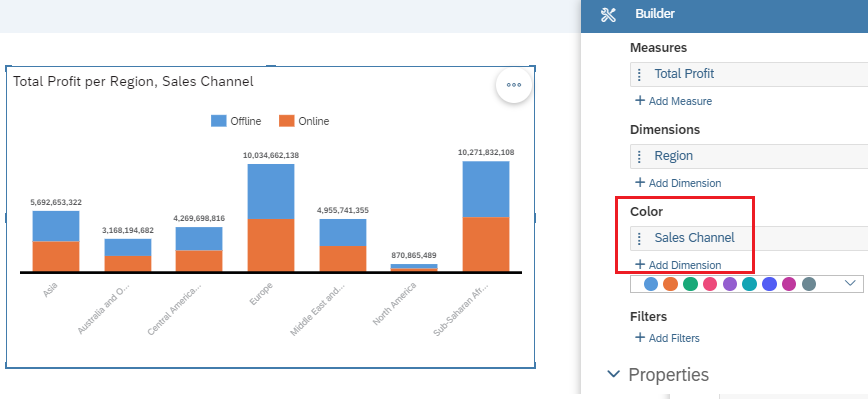Image resolution: width=868 pixels, height=399 pixels.
Task: Click the drag handle beside Total Profit
Action: [x=639, y=74]
